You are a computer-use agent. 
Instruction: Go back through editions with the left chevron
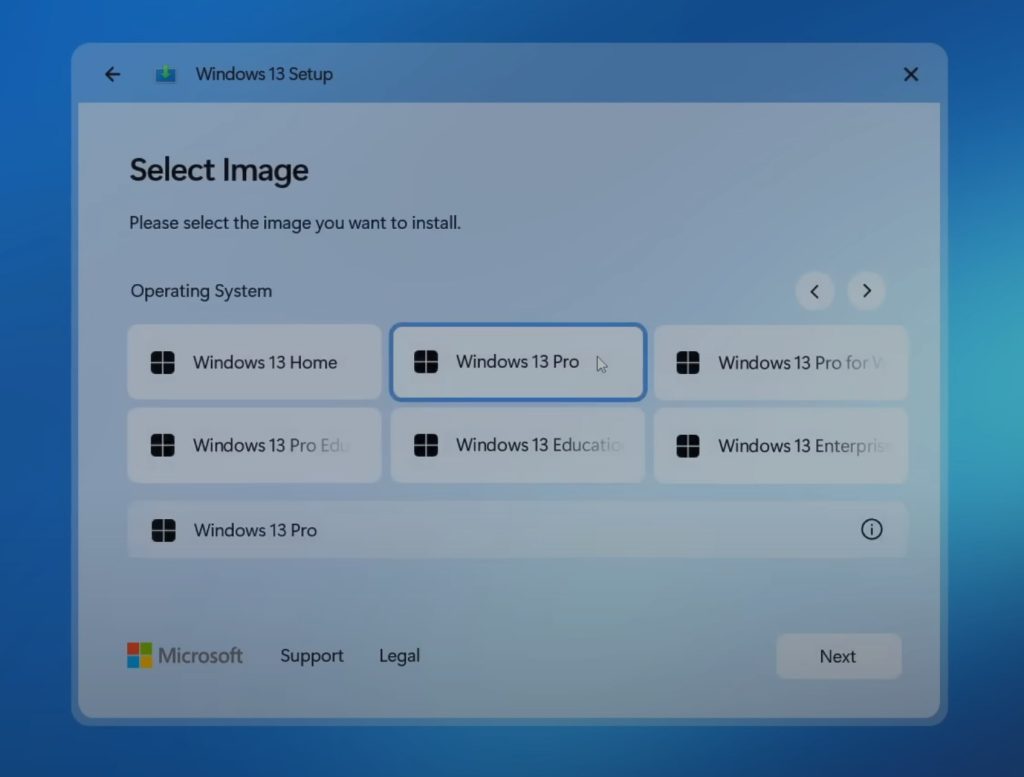[x=815, y=291]
